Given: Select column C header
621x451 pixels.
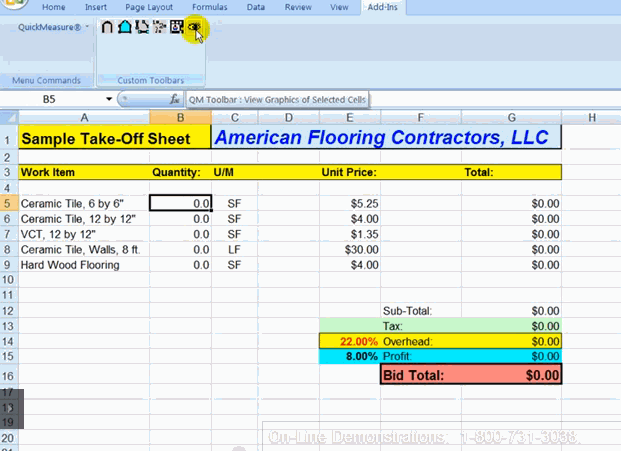Looking at the screenshot, I should 234,118.
